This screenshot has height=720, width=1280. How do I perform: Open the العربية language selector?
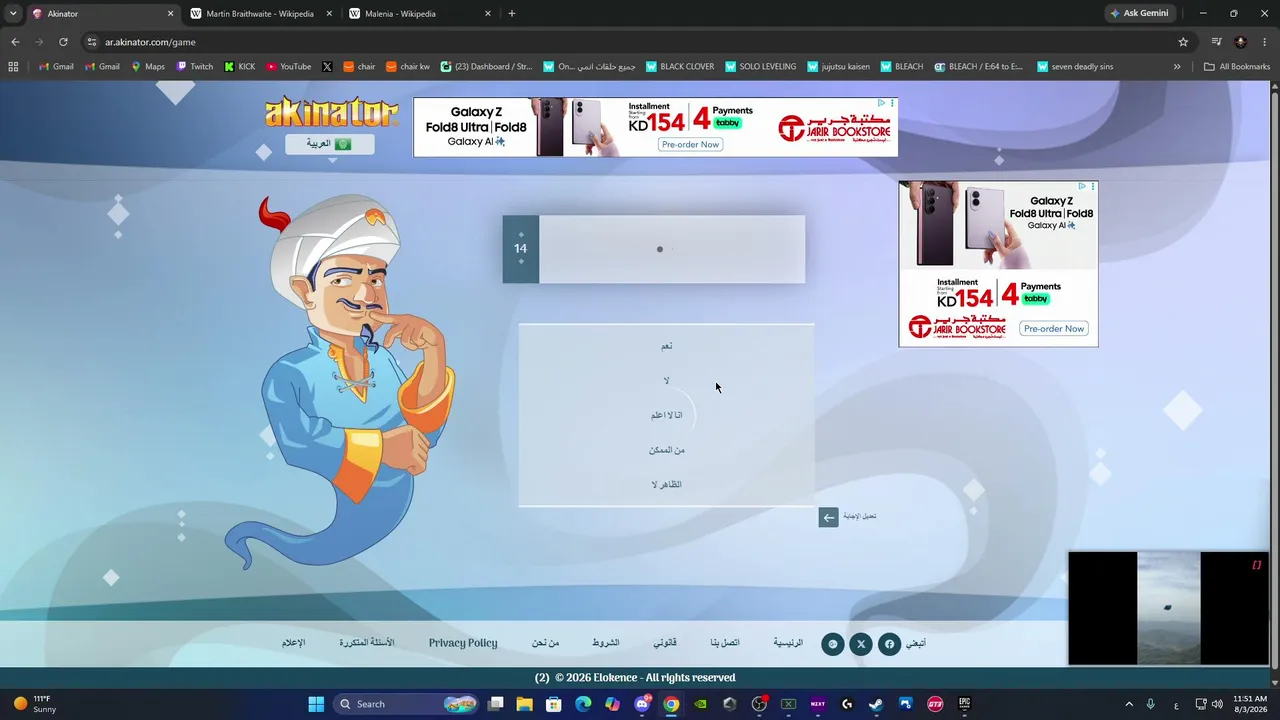(x=330, y=144)
